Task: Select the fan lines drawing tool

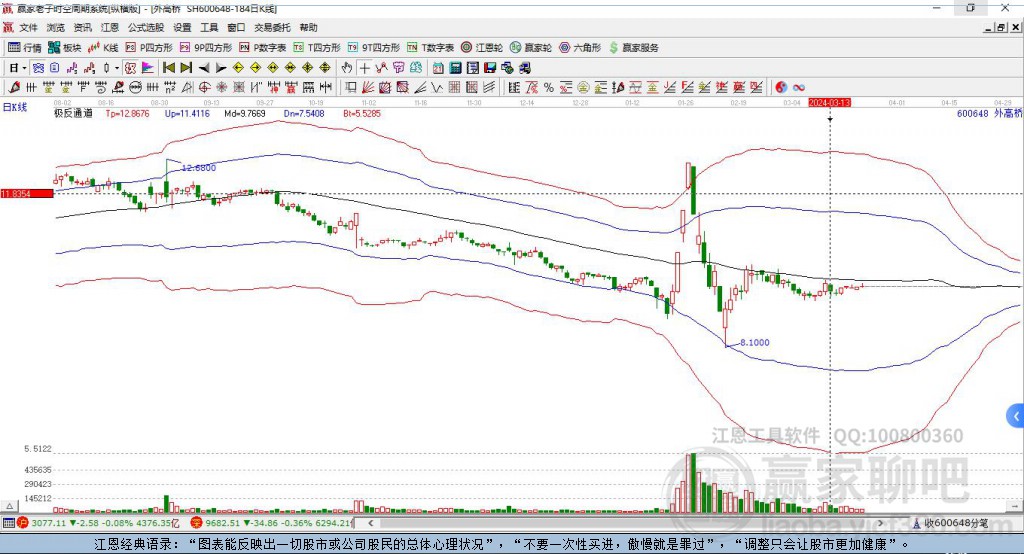Action: (x=368, y=88)
